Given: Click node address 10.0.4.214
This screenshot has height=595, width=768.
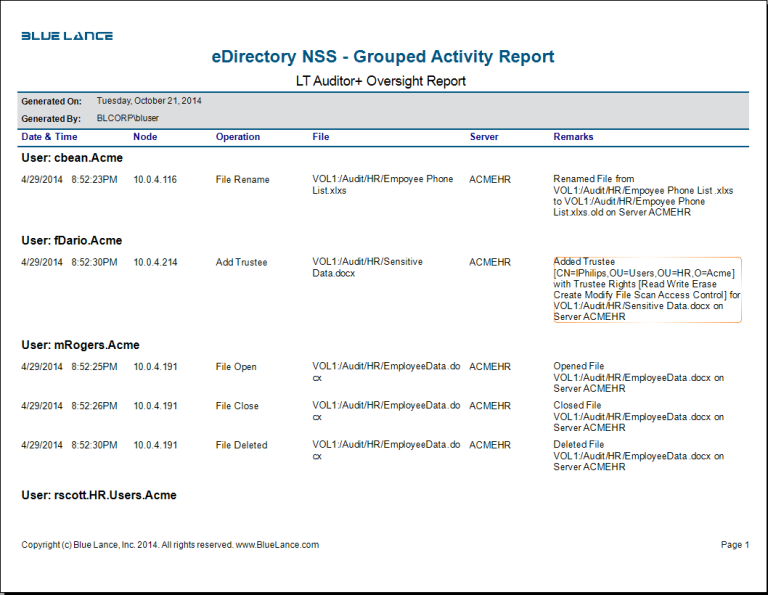Looking at the screenshot, I should click(x=155, y=263).
